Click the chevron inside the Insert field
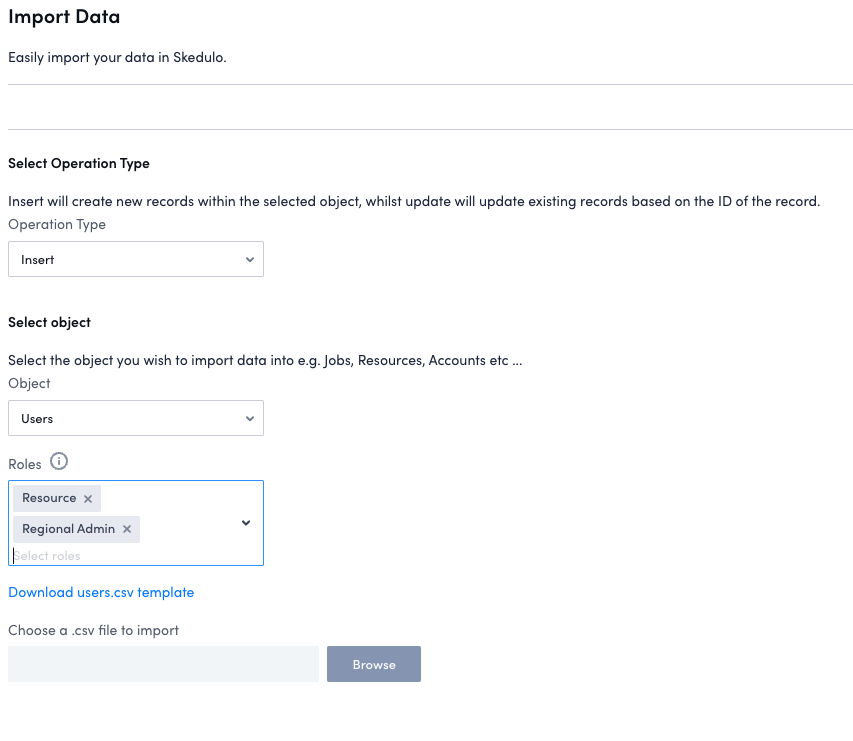This screenshot has height=741, width=853. click(x=250, y=258)
